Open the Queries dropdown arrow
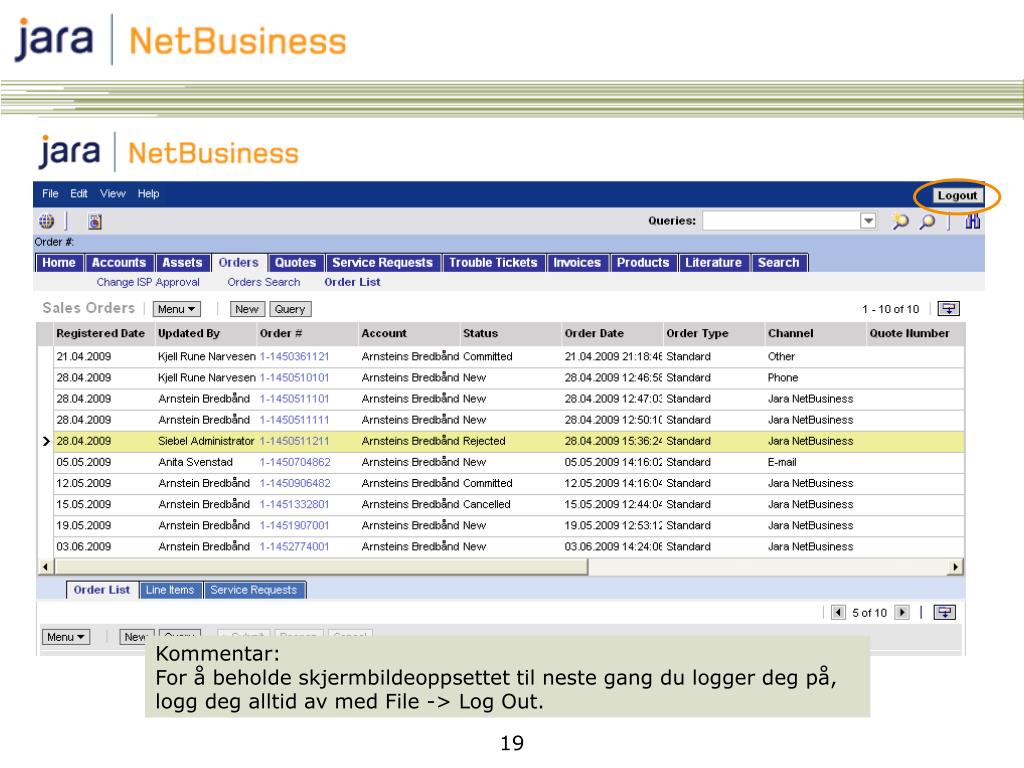 [868, 221]
